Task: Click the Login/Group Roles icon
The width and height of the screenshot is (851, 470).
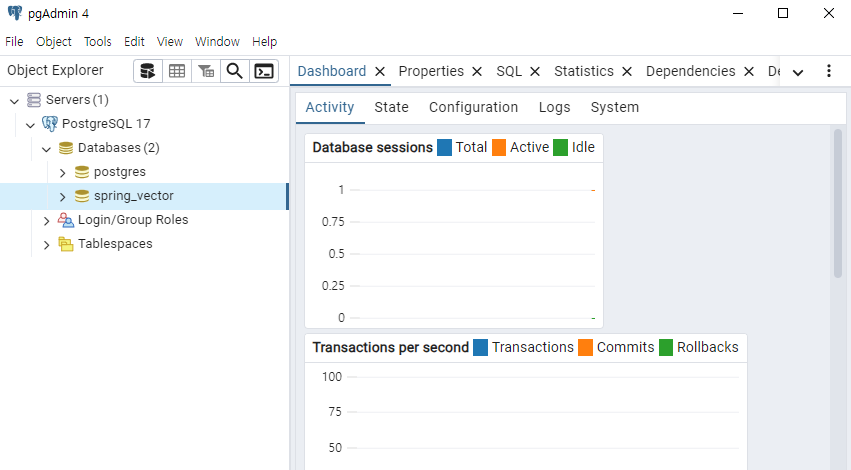Action: coord(66,220)
